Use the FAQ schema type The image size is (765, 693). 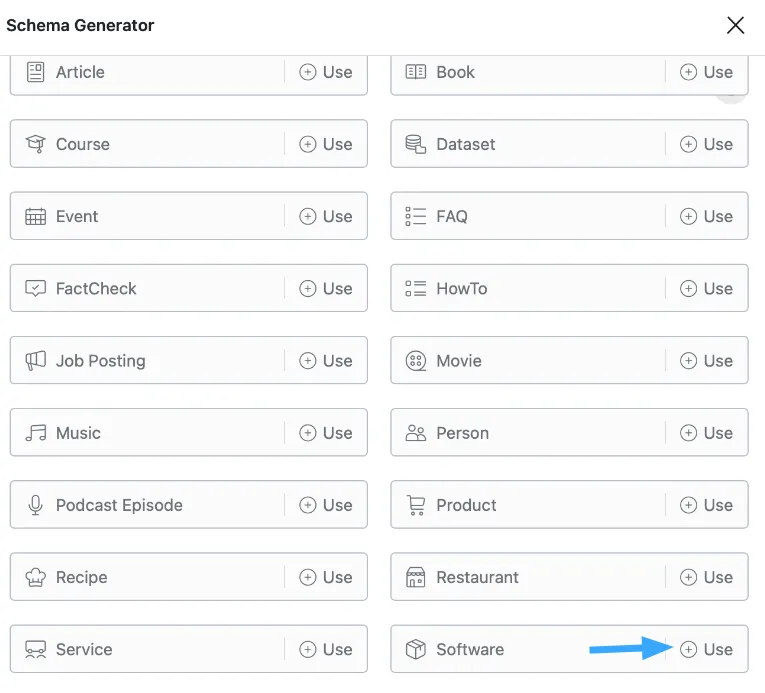click(706, 216)
